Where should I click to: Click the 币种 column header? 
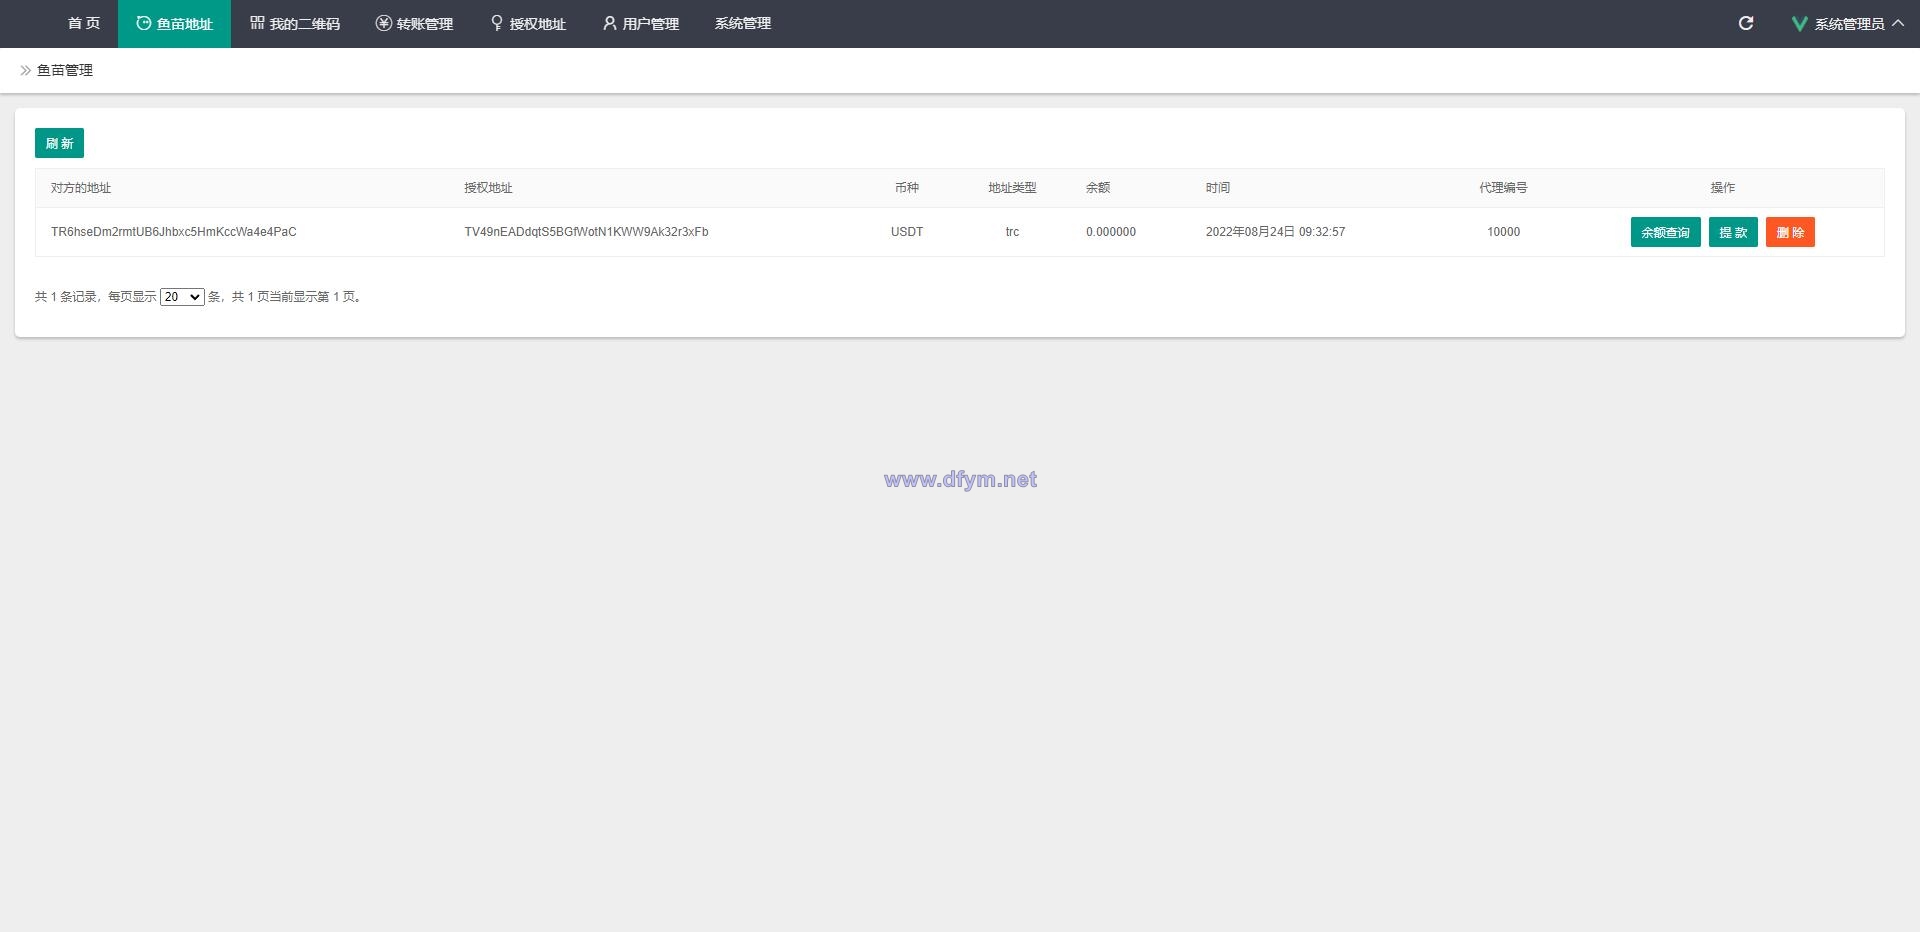point(907,188)
